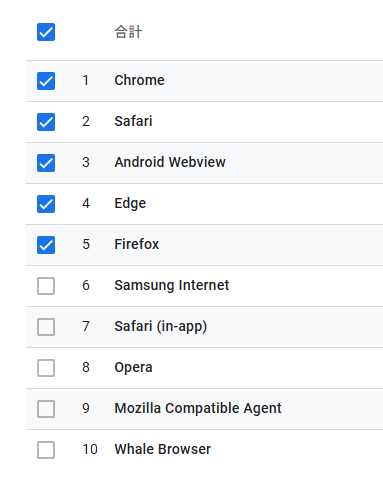
Task: Uncheck the Chrome row checkbox
Action: 46,81
